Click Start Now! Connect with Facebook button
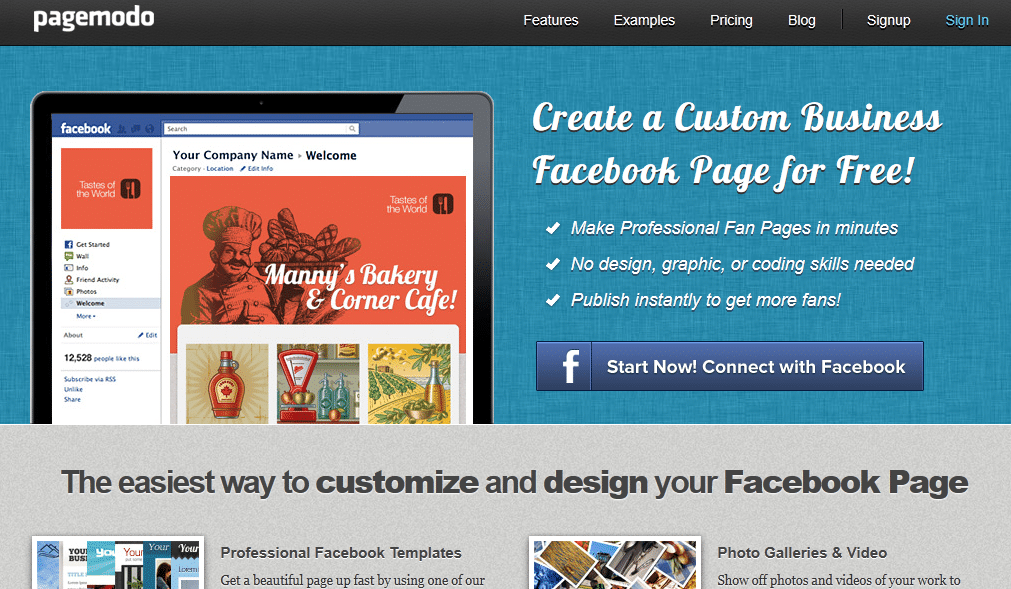This screenshot has width=1011, height=589. point(730,366)
